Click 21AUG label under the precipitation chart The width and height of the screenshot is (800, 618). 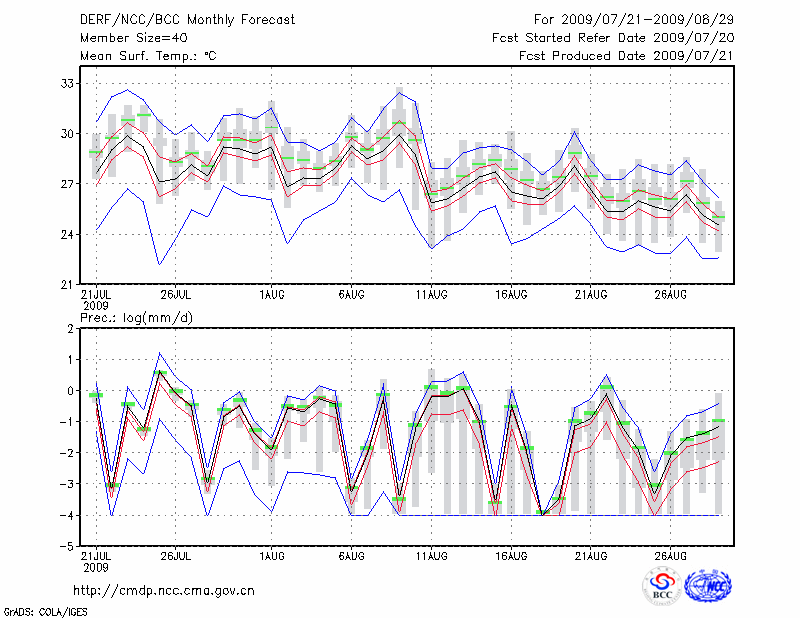(591, 557)
